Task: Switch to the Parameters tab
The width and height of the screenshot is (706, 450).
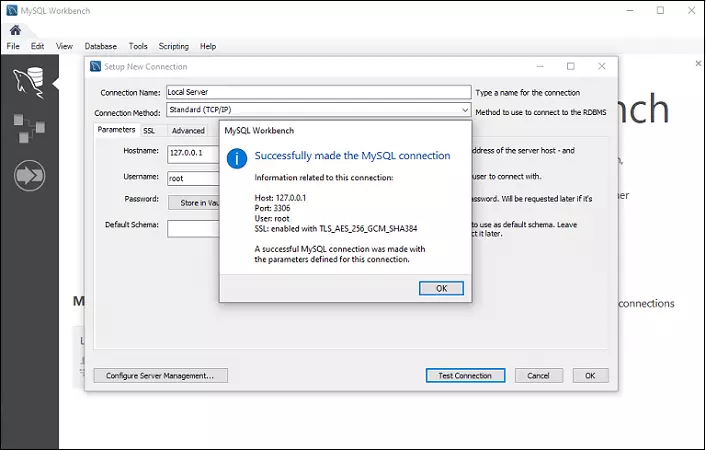Action: [x=117, y=130]
